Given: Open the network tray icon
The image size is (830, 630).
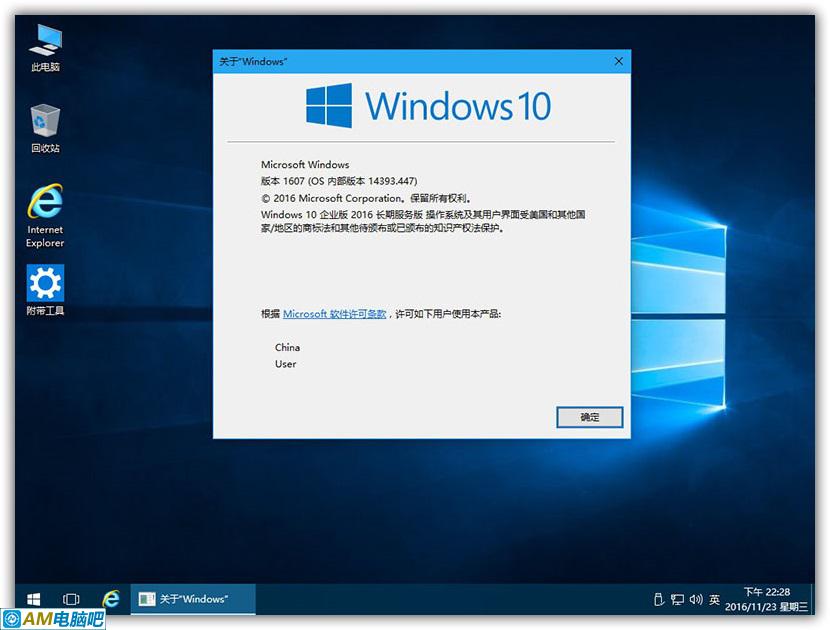Looking at the screenshot, I should coord(677,599).
